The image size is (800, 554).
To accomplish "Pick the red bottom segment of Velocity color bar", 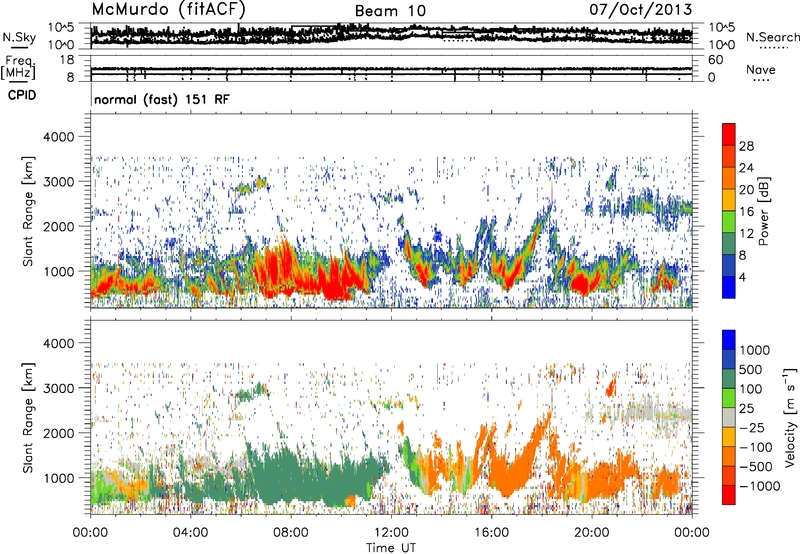I will point(729,495).
